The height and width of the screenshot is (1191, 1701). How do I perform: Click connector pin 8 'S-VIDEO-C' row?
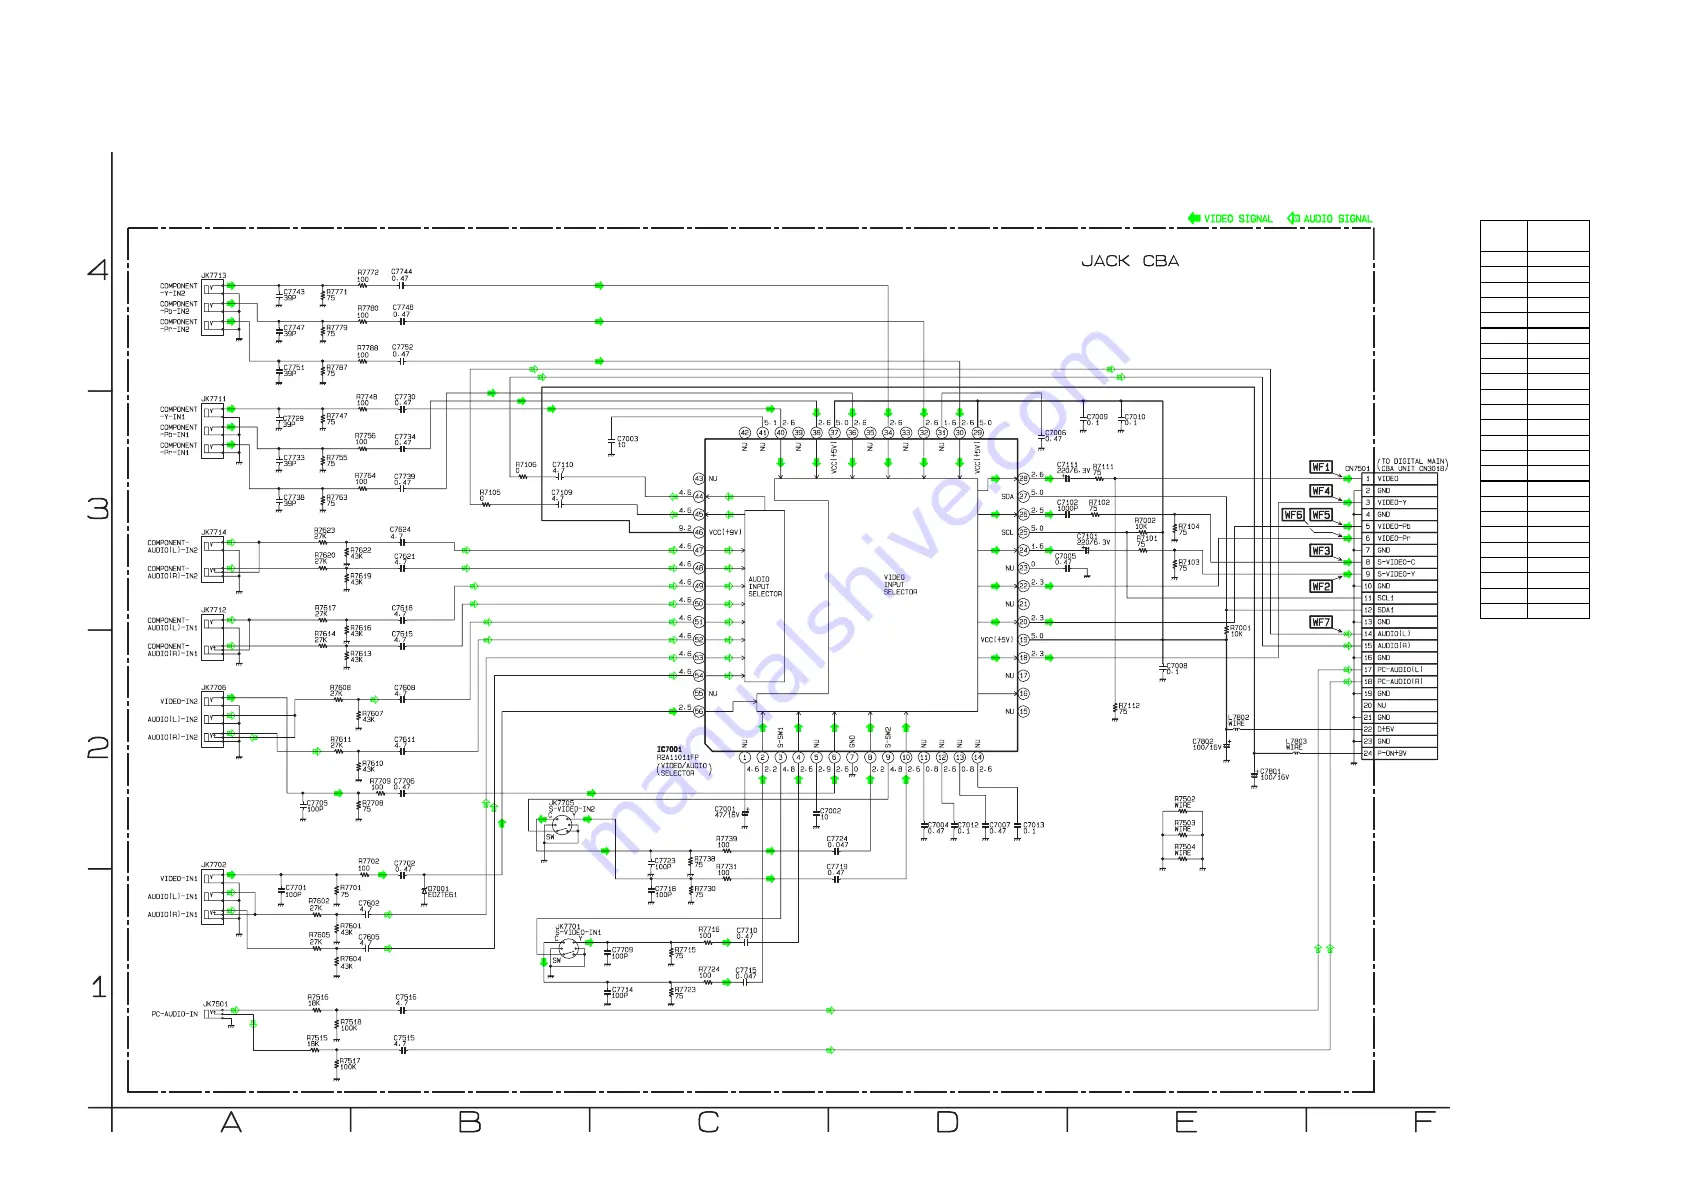click(x=1399, y=562)
